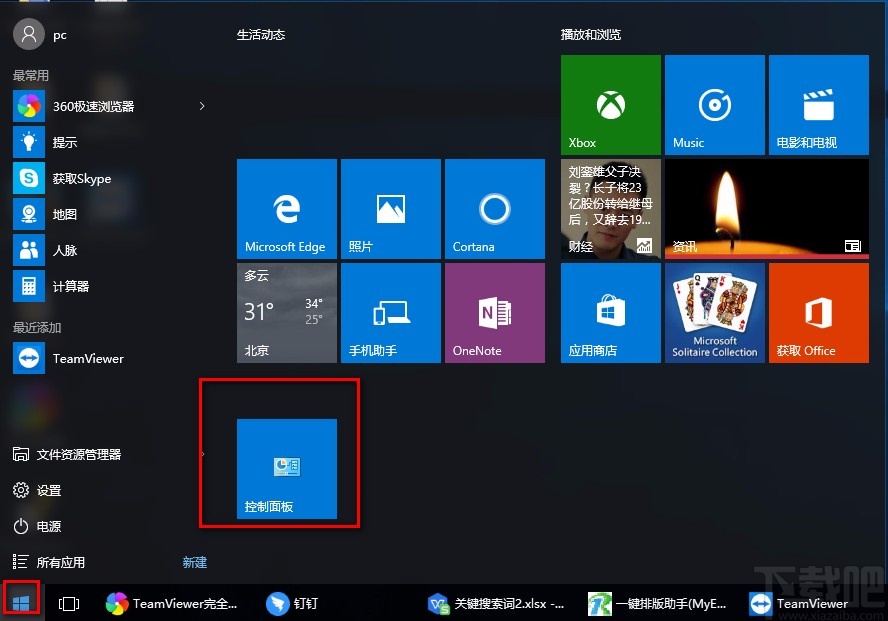888x621 pixels.
Task: Open the 应用商店 (Store) tile
Action: tap(610, 312)
